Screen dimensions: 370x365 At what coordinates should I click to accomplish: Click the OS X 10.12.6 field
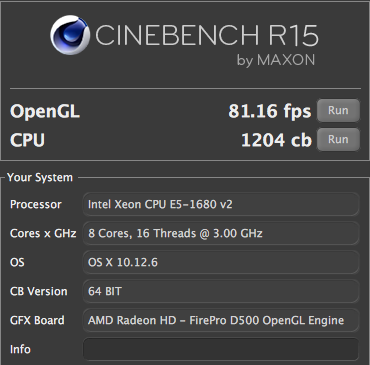[x=221, y=262]
